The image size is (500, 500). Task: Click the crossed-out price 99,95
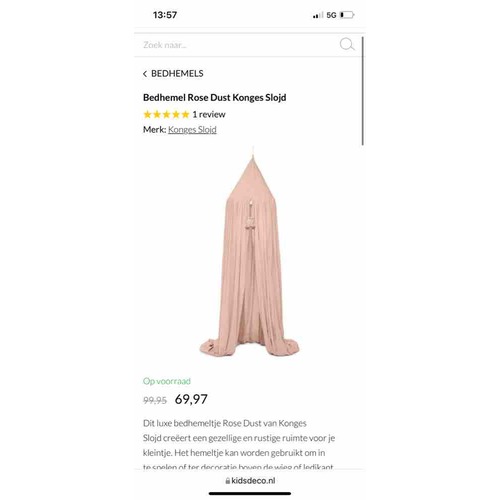coord(155,400)
